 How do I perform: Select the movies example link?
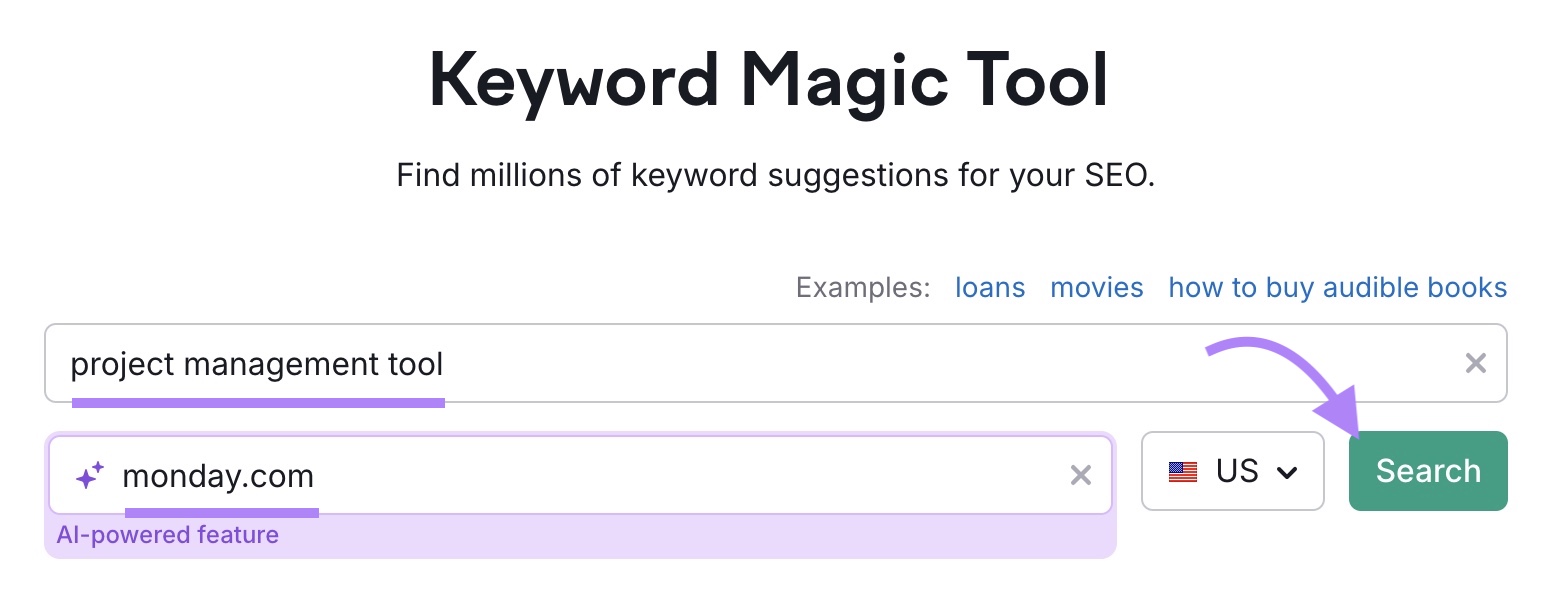[x=1096, y=288]
